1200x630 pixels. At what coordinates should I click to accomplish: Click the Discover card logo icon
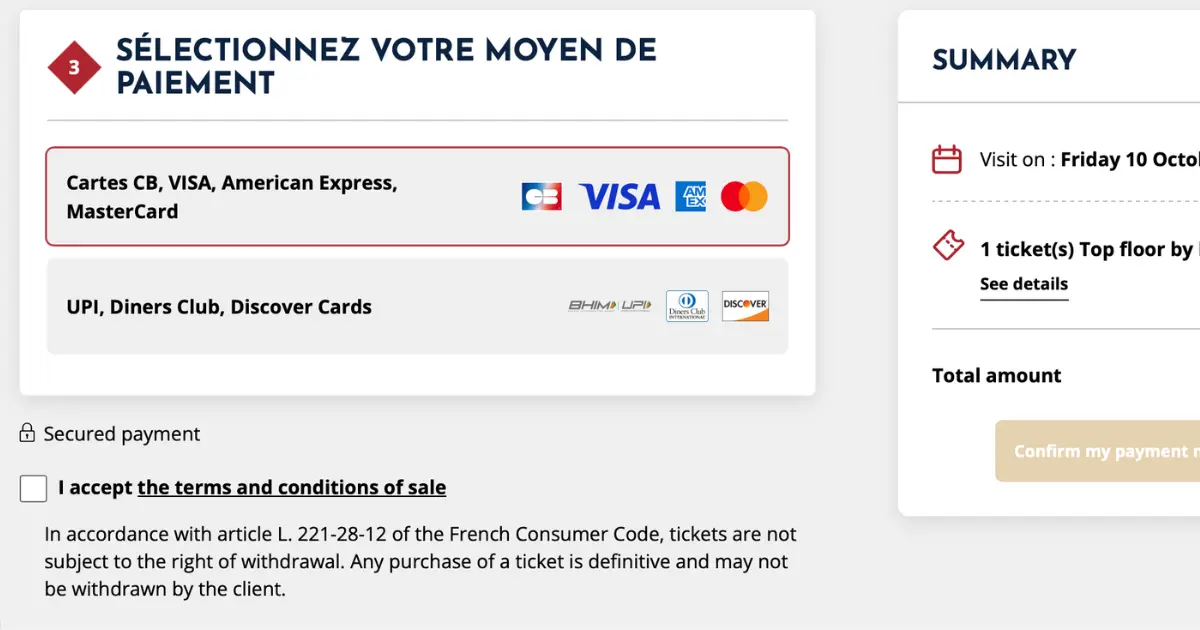click(745, 306)
